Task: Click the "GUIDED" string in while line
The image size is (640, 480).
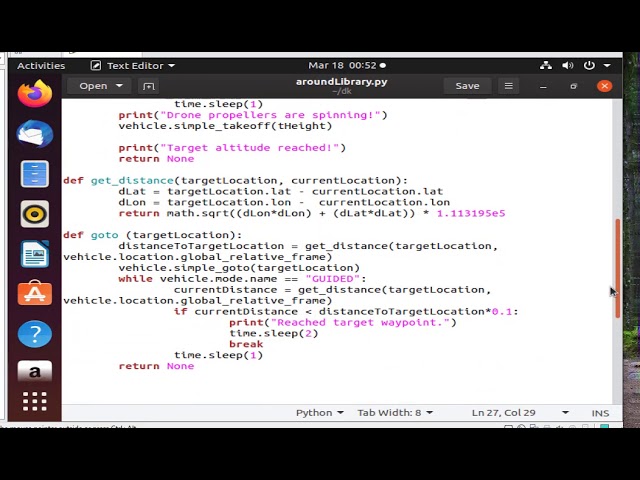Action: (333, 279)
